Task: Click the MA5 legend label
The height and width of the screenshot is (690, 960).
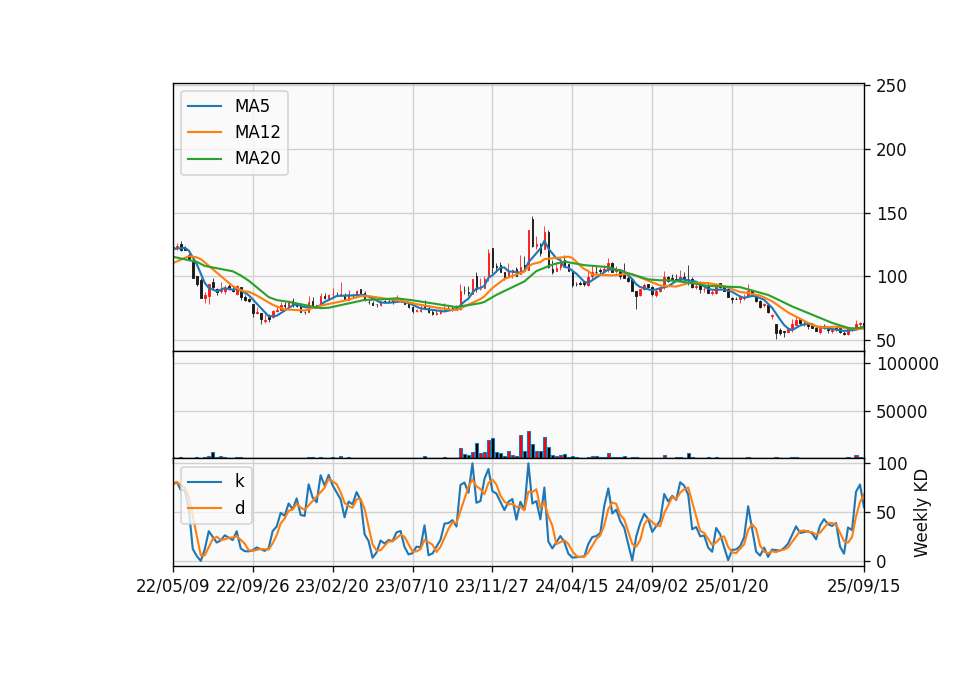Action: click(252, 106)
